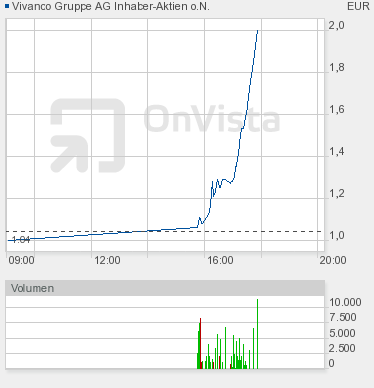This screenshot has height=388, width=374.
Task: Click the EUR currency label
Action: point(358,6)
